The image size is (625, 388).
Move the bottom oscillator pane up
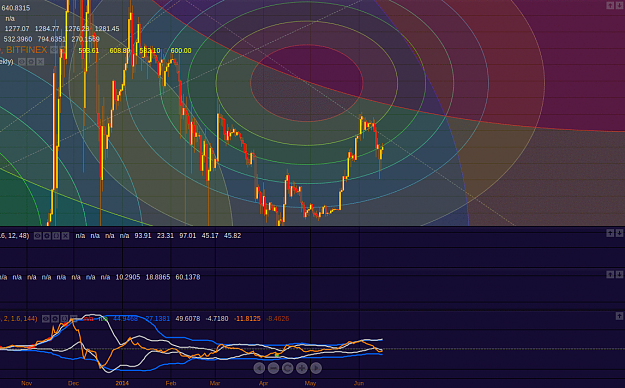click(x=619, y=316)
